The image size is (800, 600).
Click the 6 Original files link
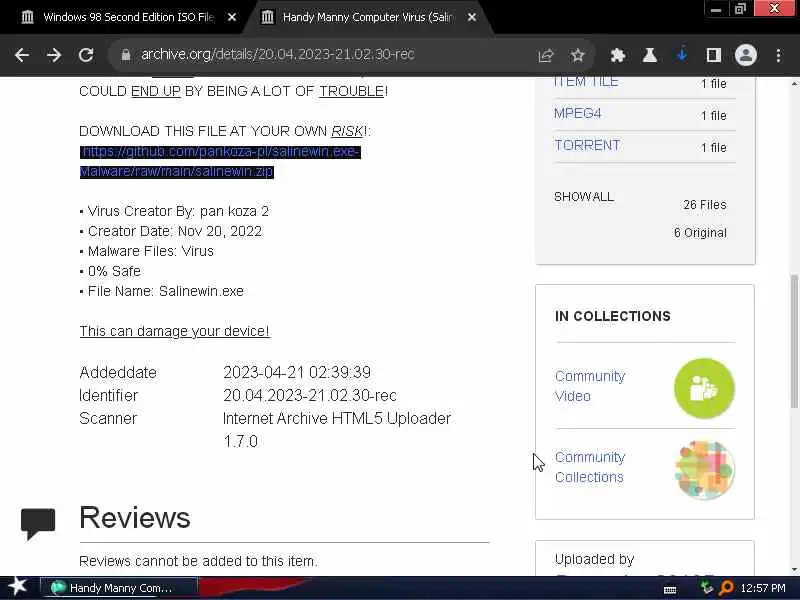click(x=700, y=233)
